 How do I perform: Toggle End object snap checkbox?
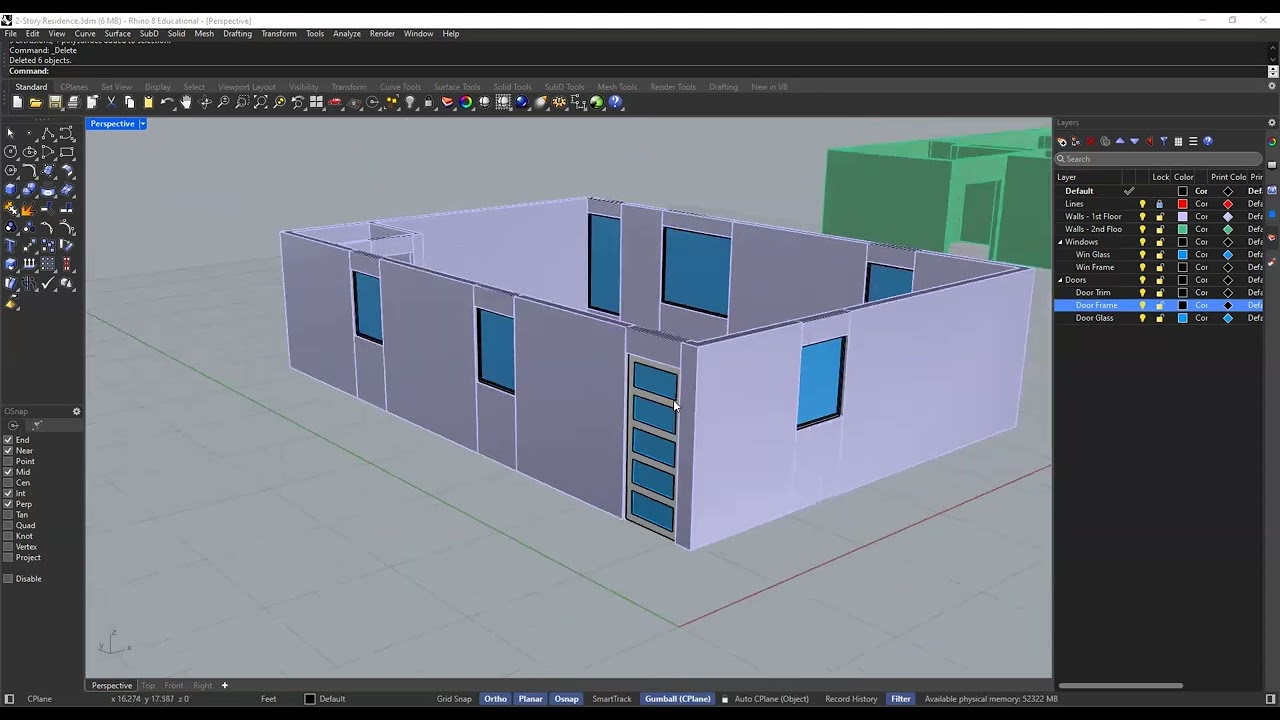(x=8, y=440)
